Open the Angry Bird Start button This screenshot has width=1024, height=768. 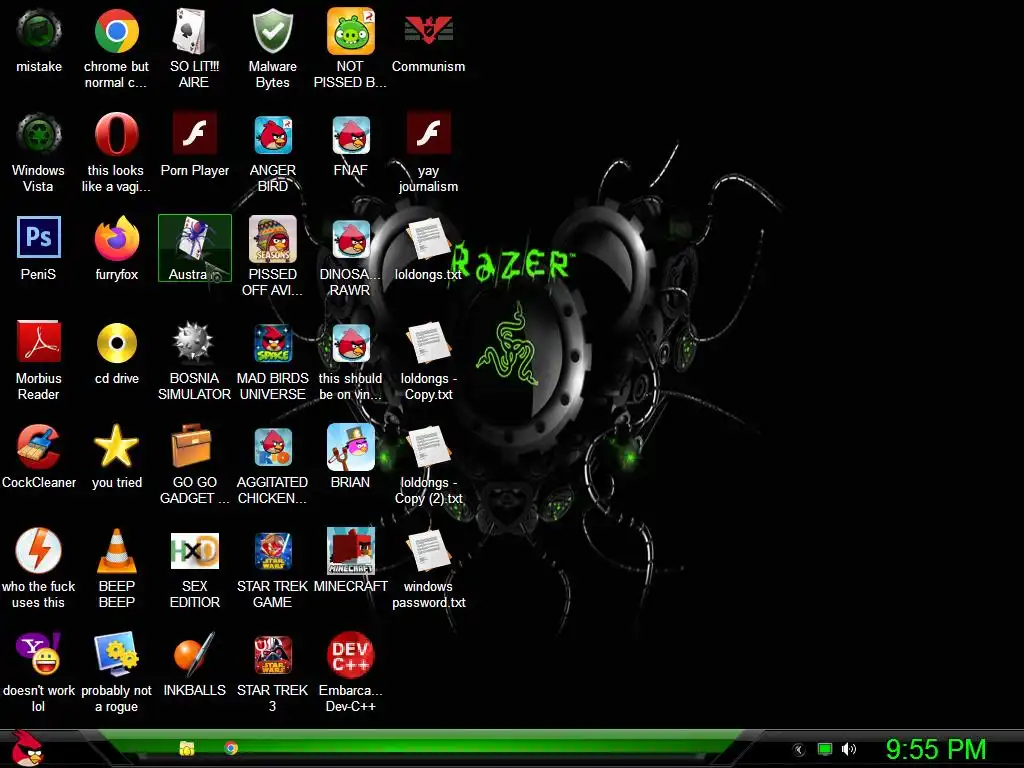[27, 748]
